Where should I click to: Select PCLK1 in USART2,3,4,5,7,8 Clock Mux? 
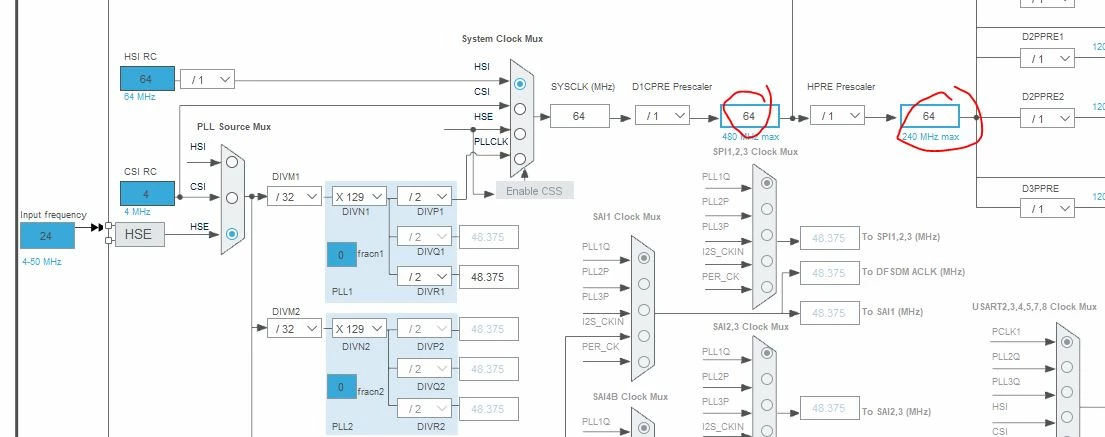coord(1067,342)
